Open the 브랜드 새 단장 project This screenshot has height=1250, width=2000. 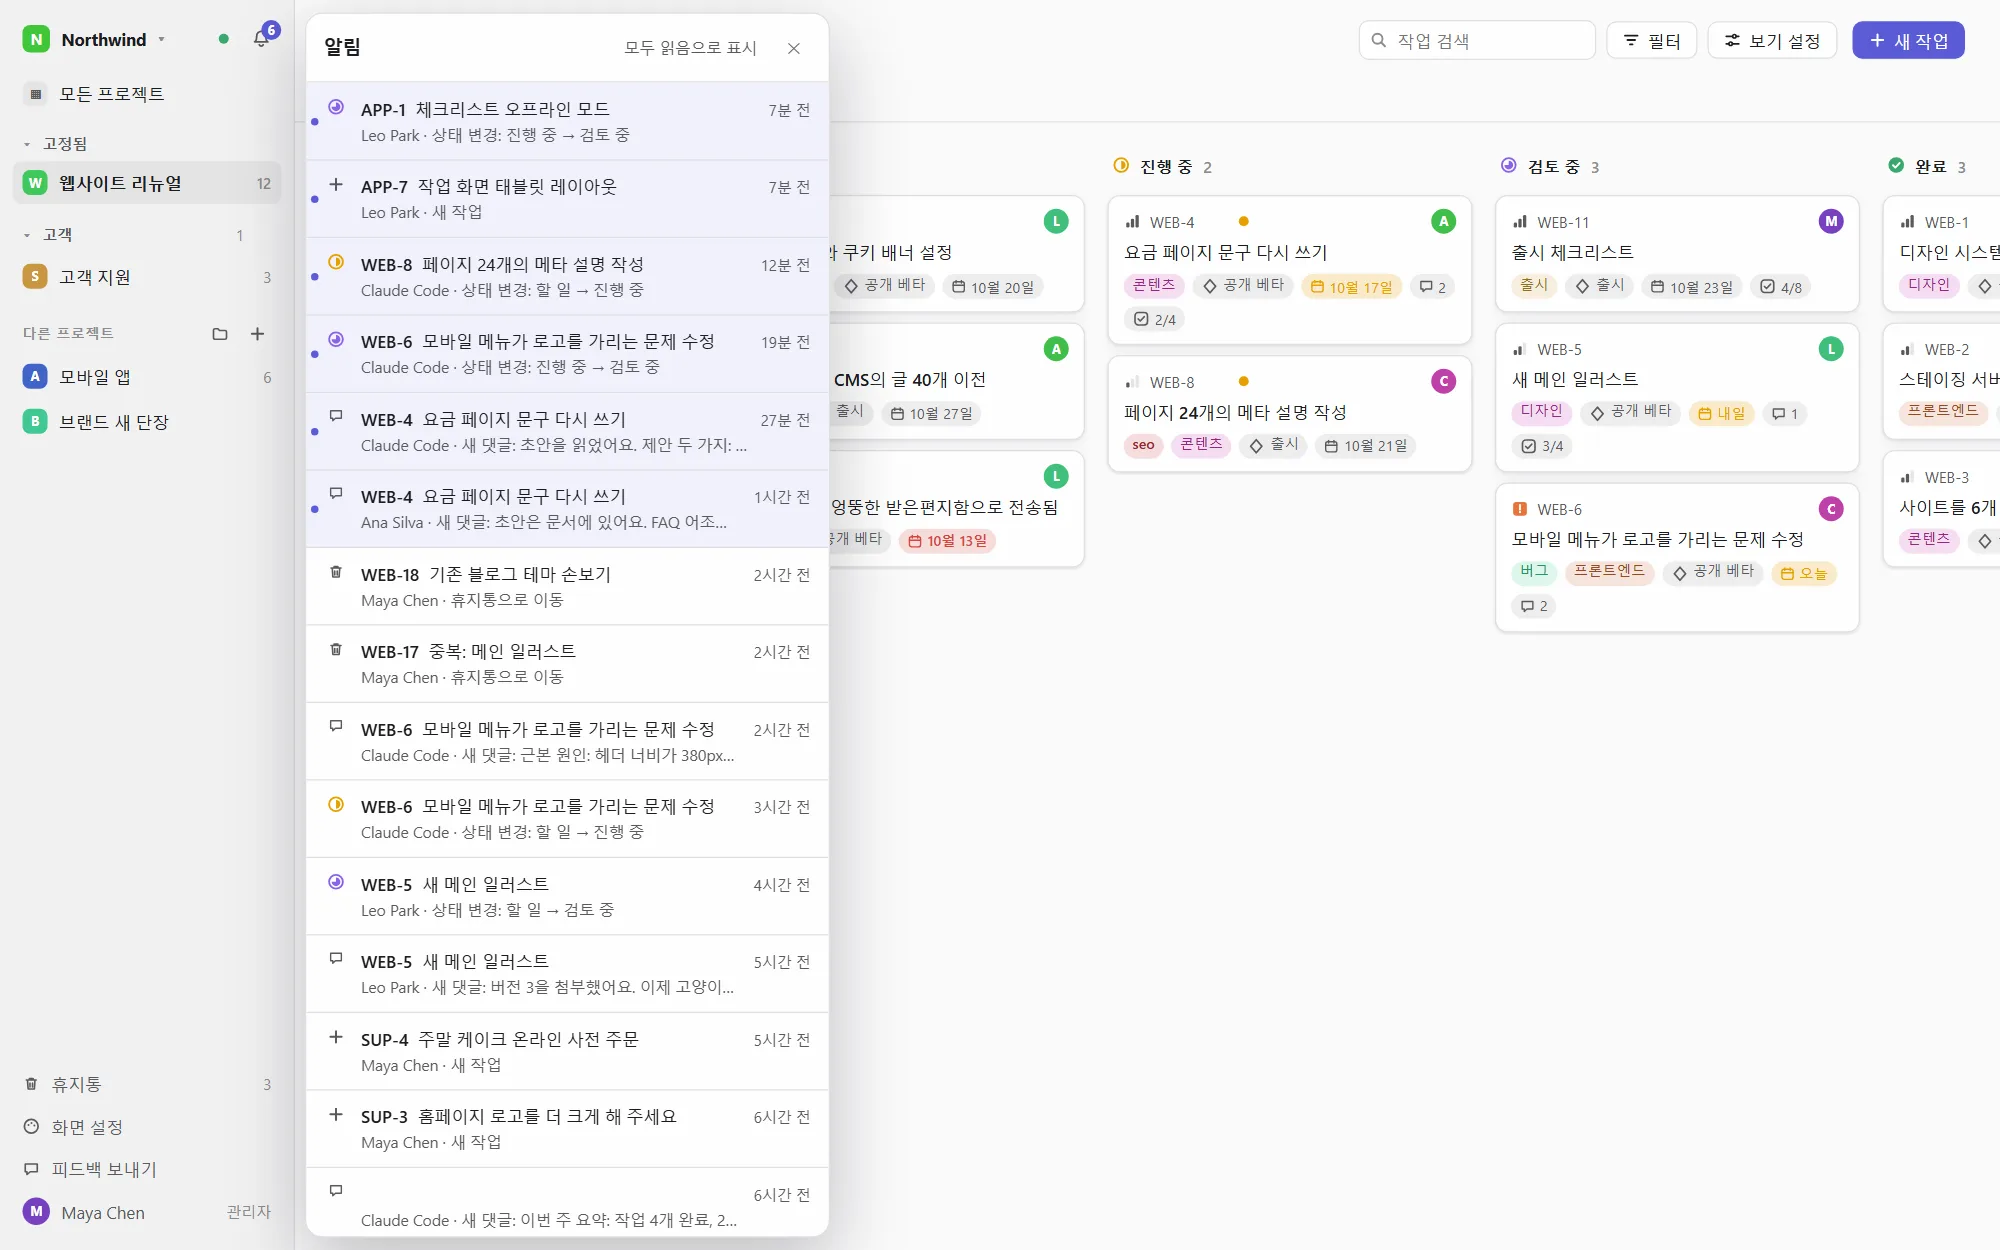[x=147, y=422]
